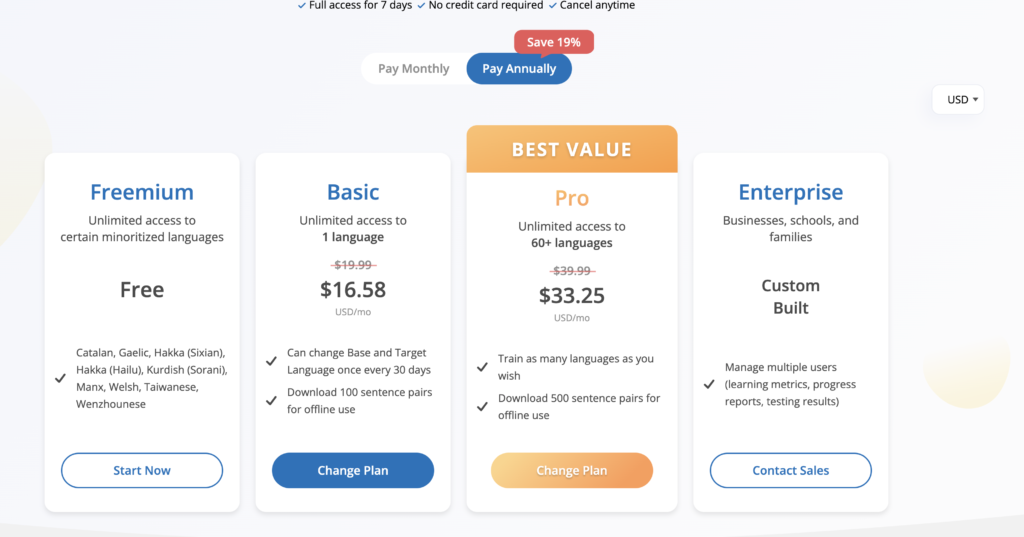Viewport: 1024px width, 537px height.
Task: Click Change Plan under Basic
Action: (x=353, y=470)
